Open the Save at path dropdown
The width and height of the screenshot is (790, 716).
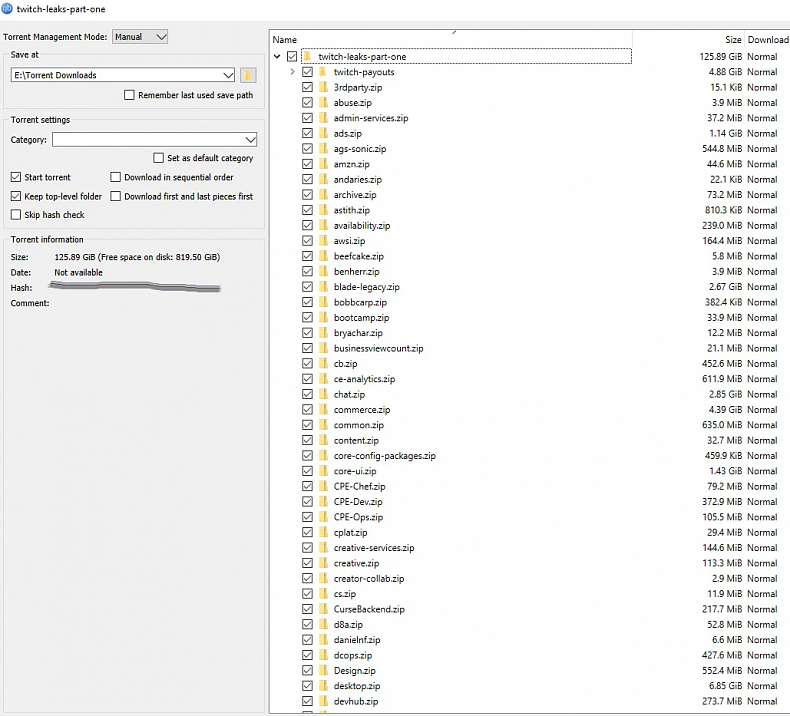click(x=122, y=75)
